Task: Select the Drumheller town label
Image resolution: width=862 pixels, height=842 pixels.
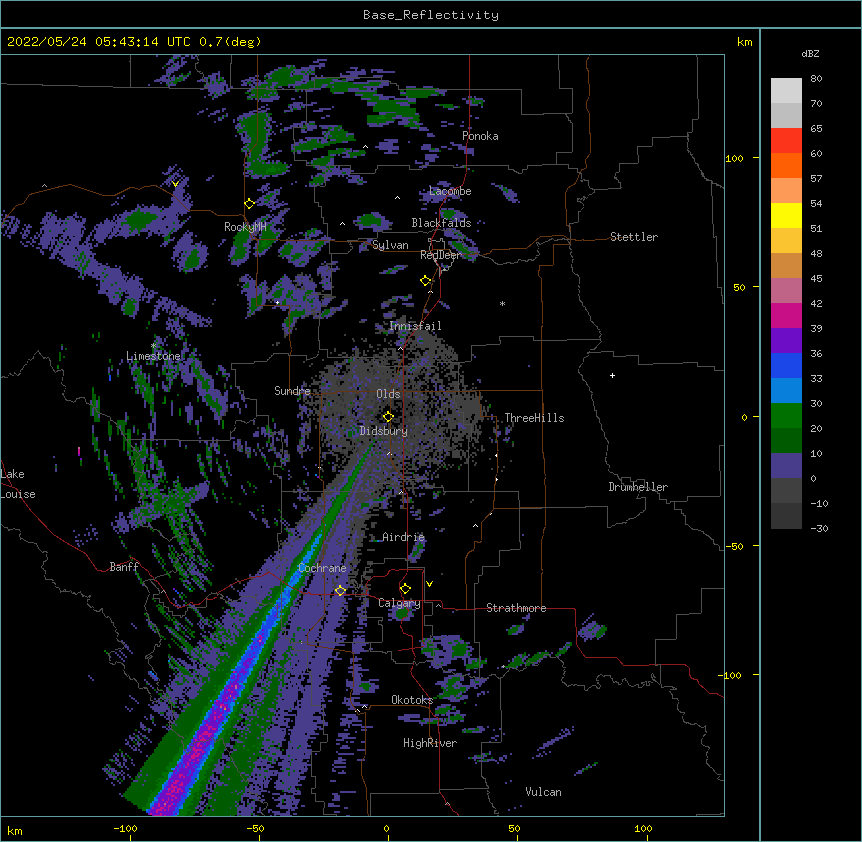Action: 638,487
